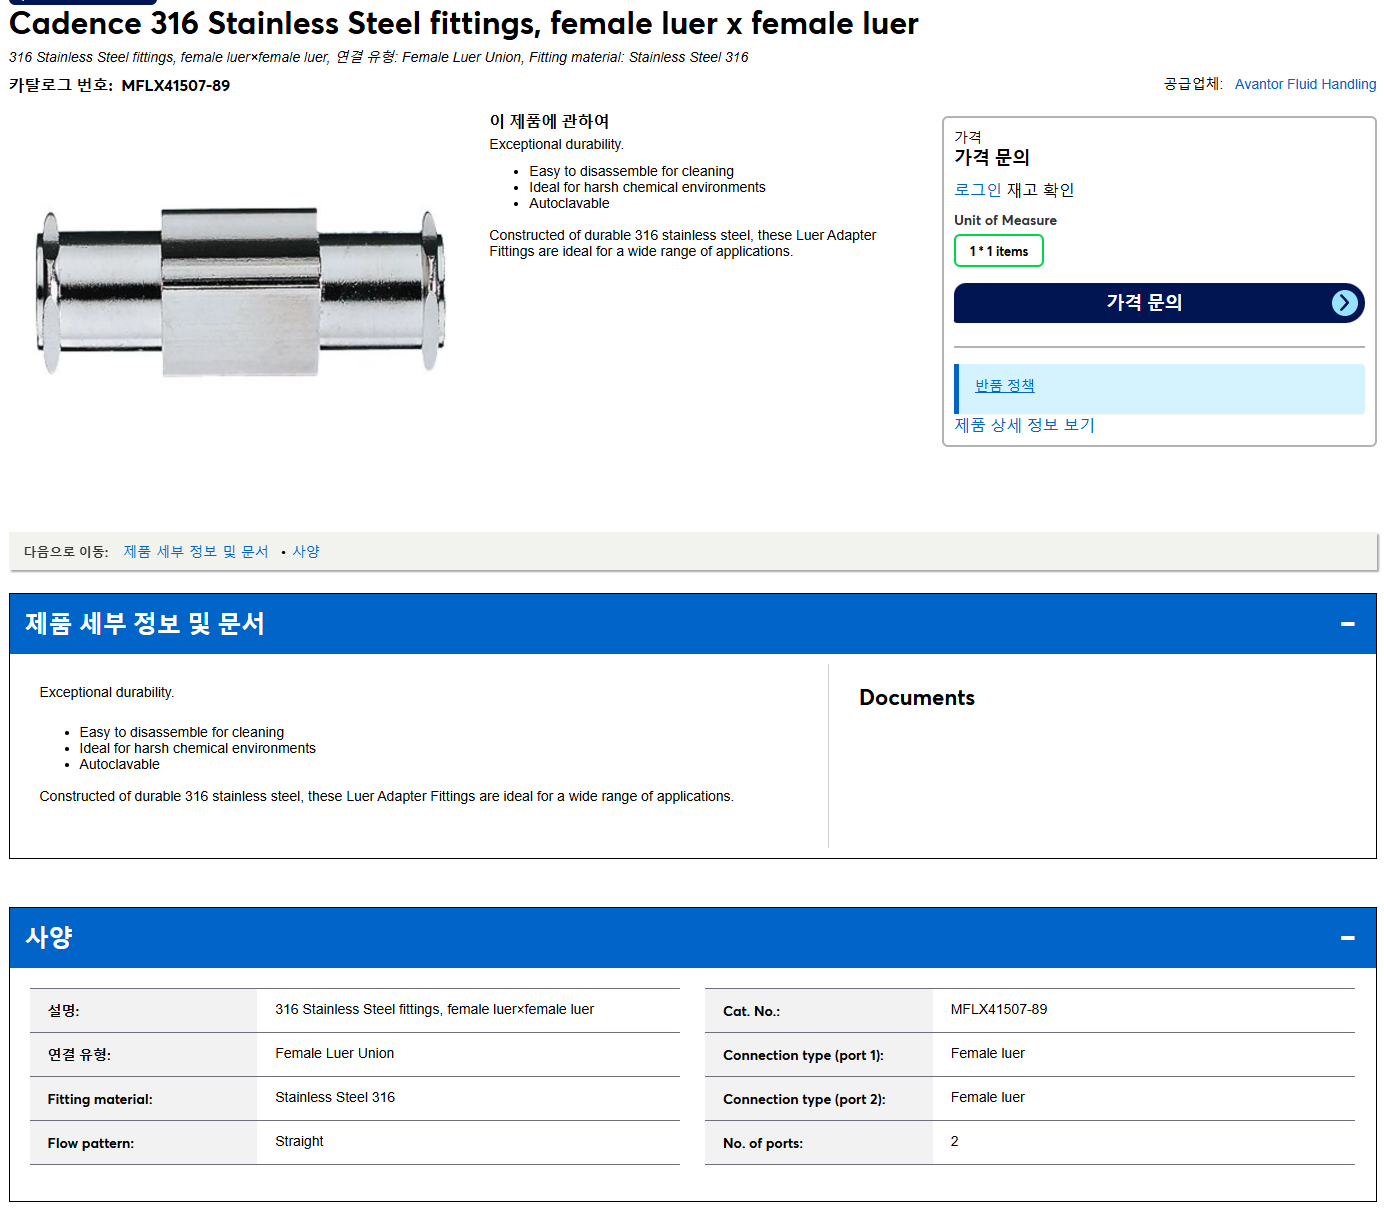The height and width of the screenshot is (1222, 1384).
Task: Select the 1 * 1 items unit option
Action: pyautogui.click(x=999, y=251)
